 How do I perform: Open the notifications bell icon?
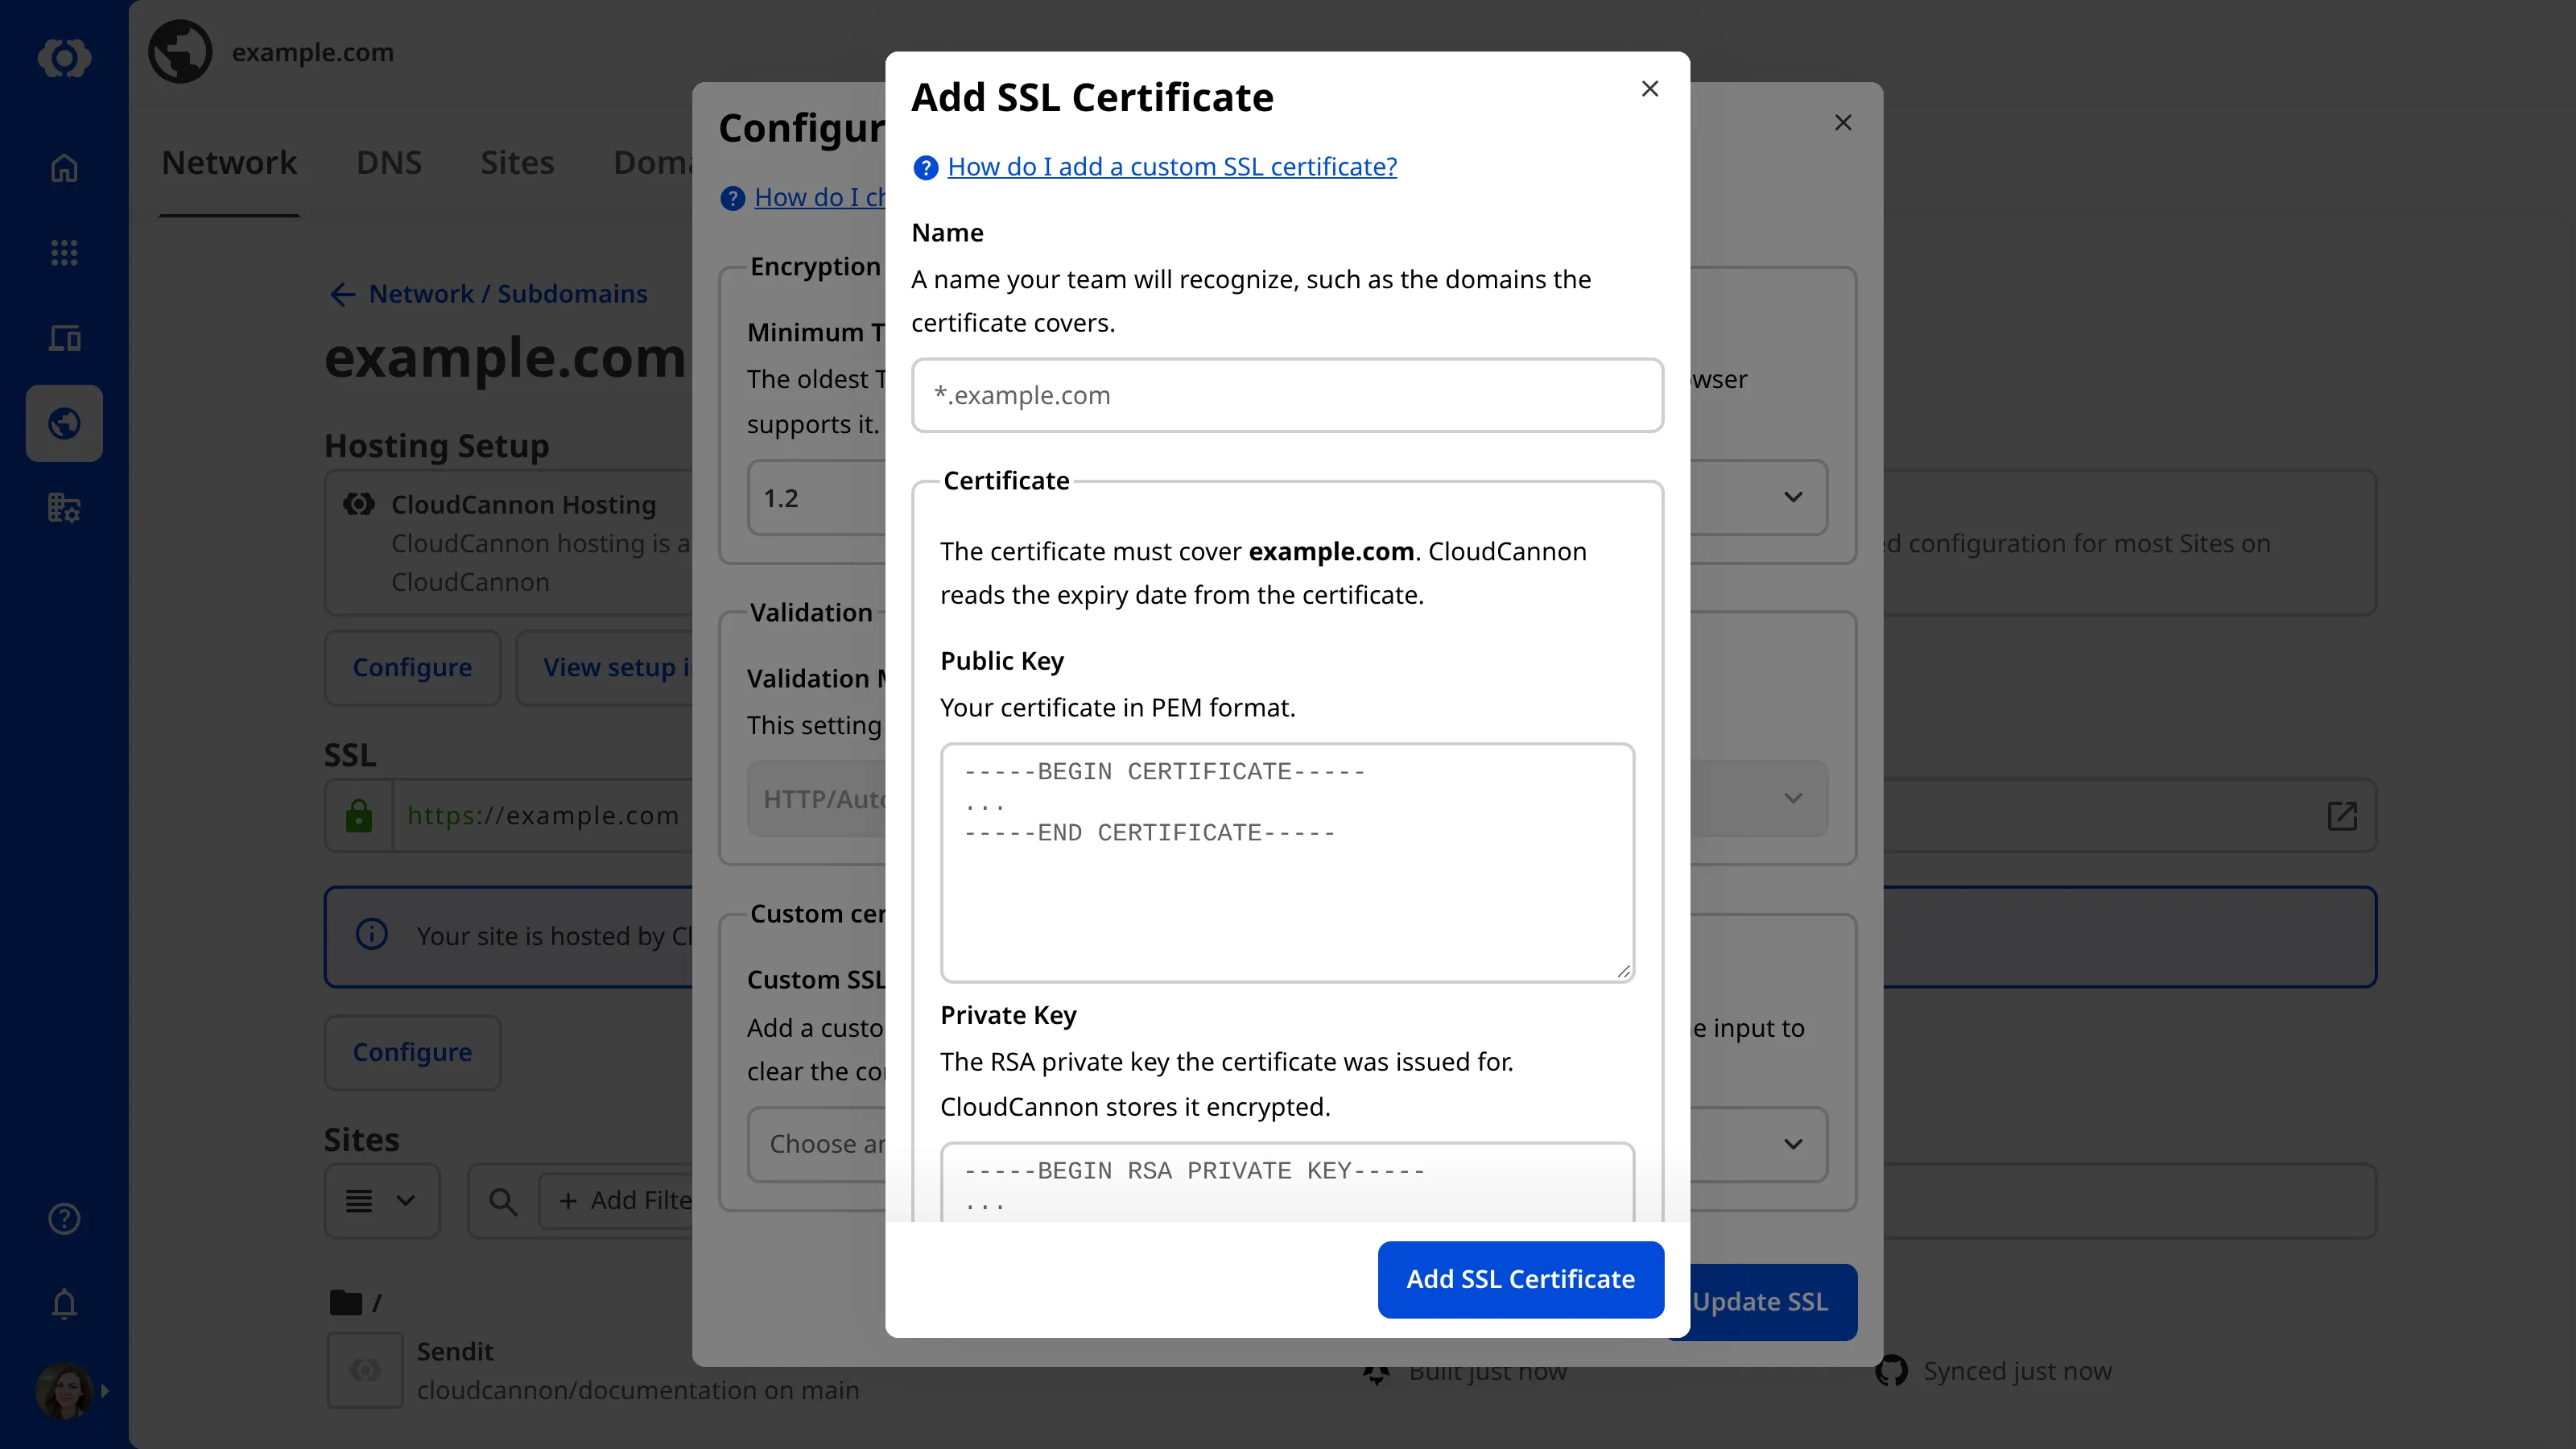pyautogui.click(x=64, y=1304)
